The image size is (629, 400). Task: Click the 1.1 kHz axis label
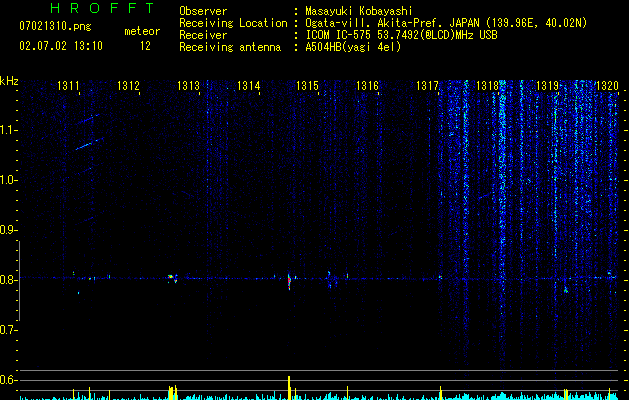(8, 130)
